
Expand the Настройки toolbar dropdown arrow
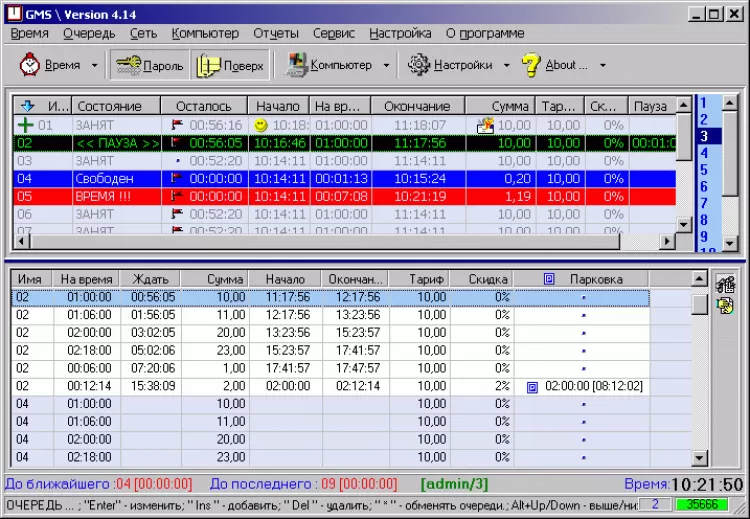tap(506, 66)
